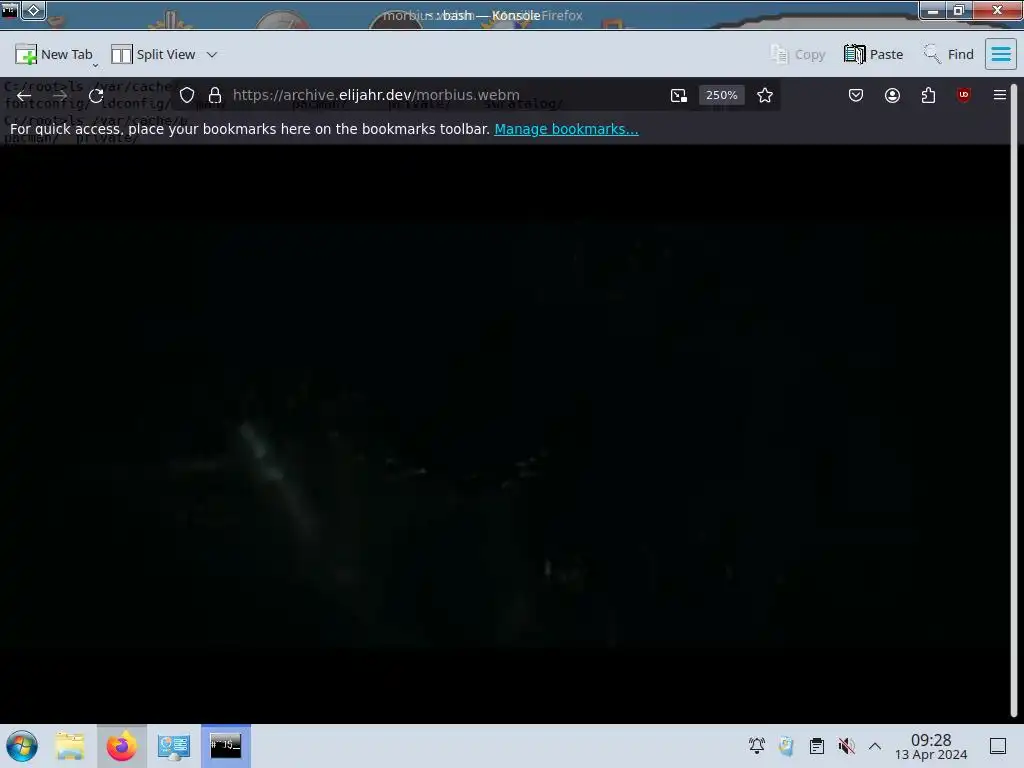1024x768 pixels.
Task: Open the tracking protection shield icon
Action: click(x=187, y=95)
